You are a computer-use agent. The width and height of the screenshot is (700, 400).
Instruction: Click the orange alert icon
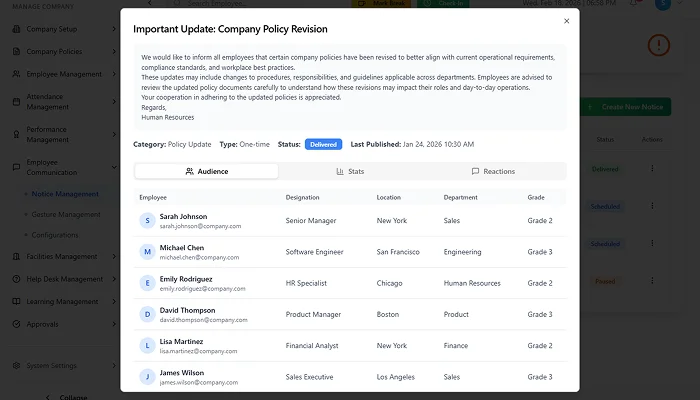click(658, 45)
